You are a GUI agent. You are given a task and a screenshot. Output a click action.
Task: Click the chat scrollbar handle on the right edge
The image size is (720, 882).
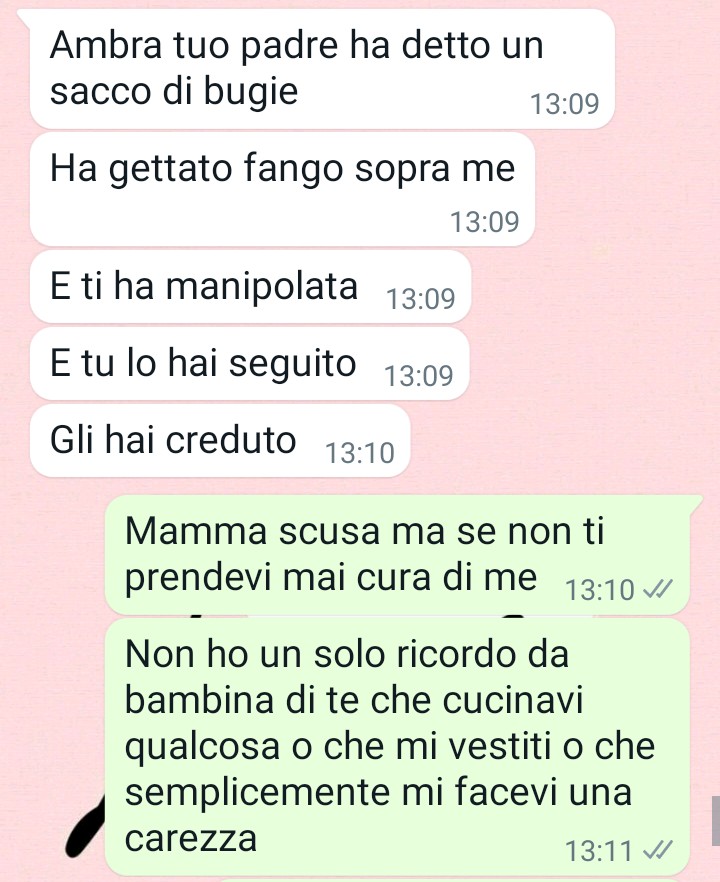click(x=716, y=821)
